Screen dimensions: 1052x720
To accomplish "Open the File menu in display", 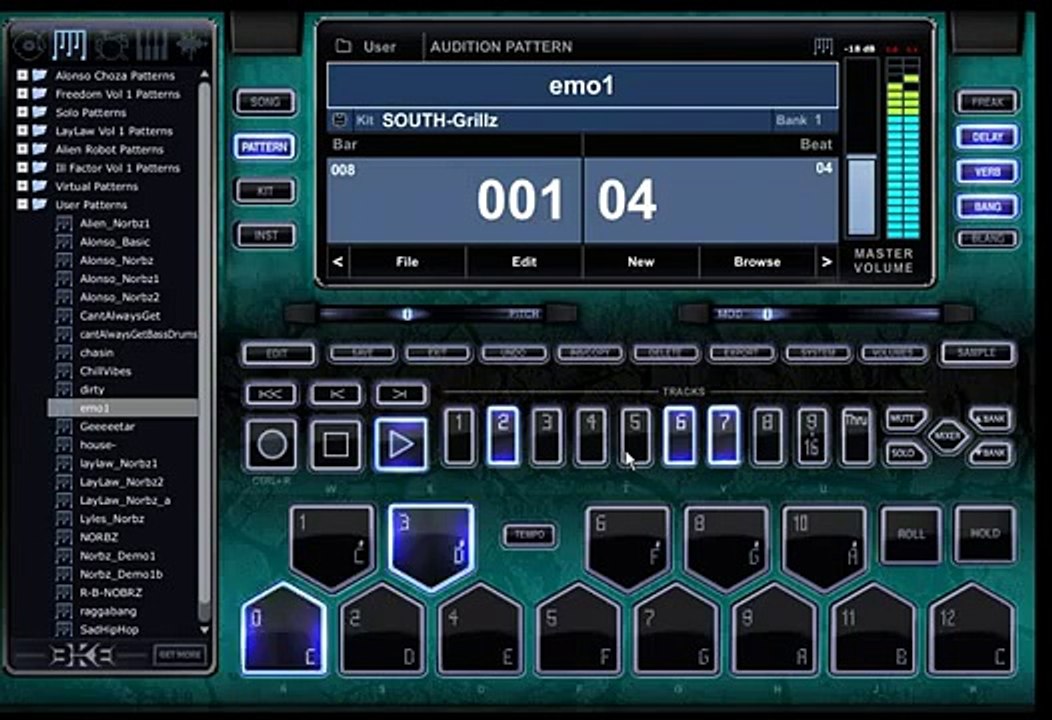I will coord(407,262).
